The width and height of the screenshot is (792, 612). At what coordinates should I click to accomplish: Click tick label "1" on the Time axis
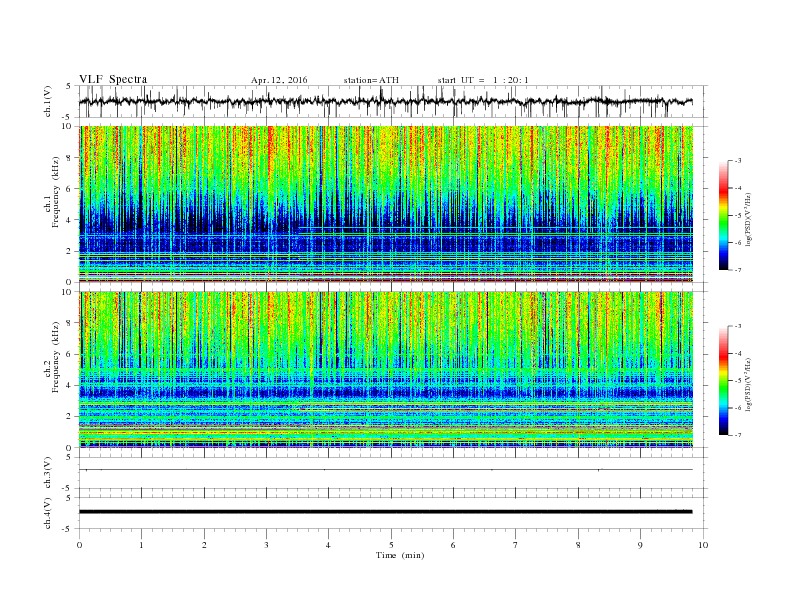click(142, 545)
